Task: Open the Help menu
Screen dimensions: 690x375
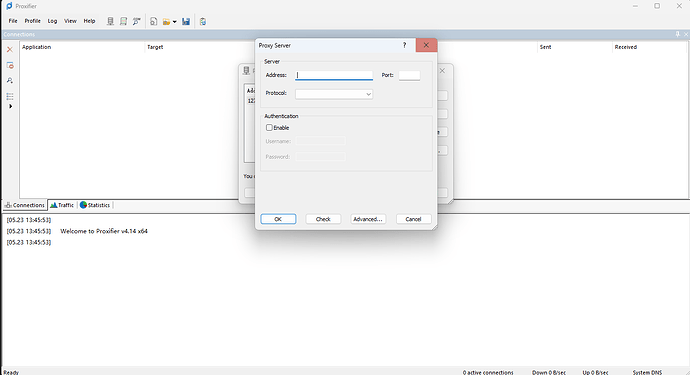Action: [89, 21]
